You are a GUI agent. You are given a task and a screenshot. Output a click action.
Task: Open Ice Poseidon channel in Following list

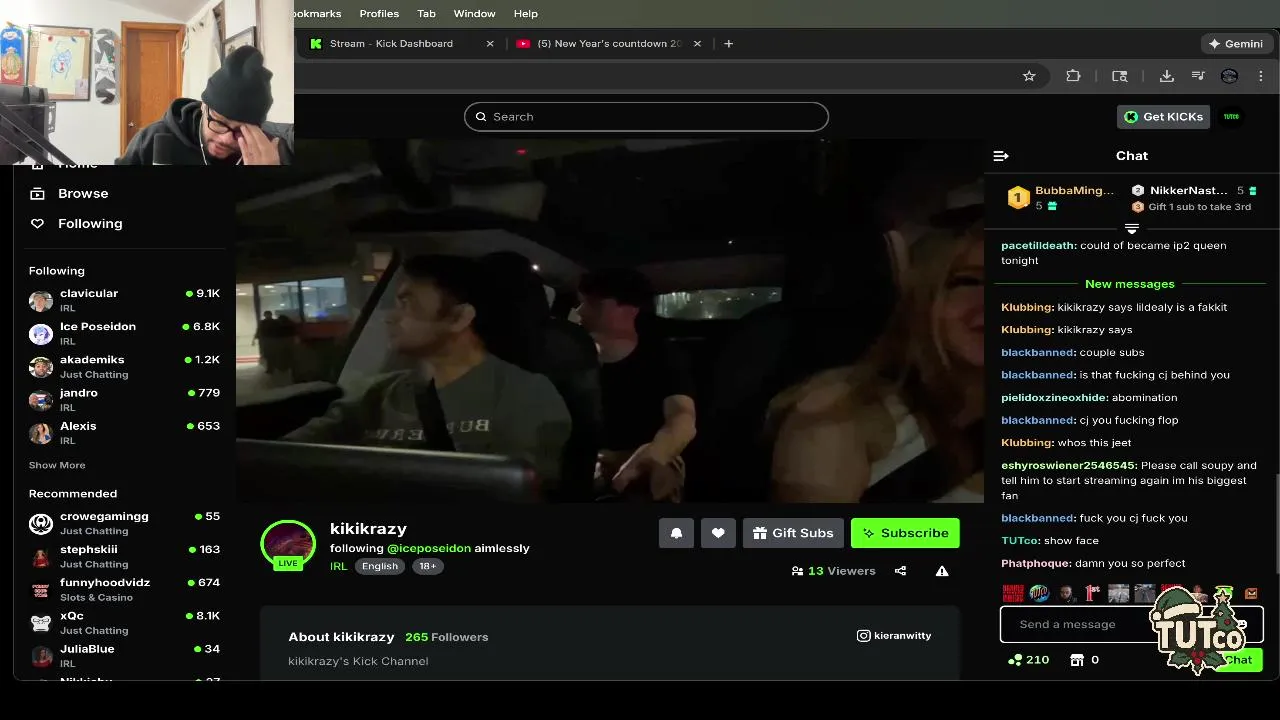coord(125,333)
